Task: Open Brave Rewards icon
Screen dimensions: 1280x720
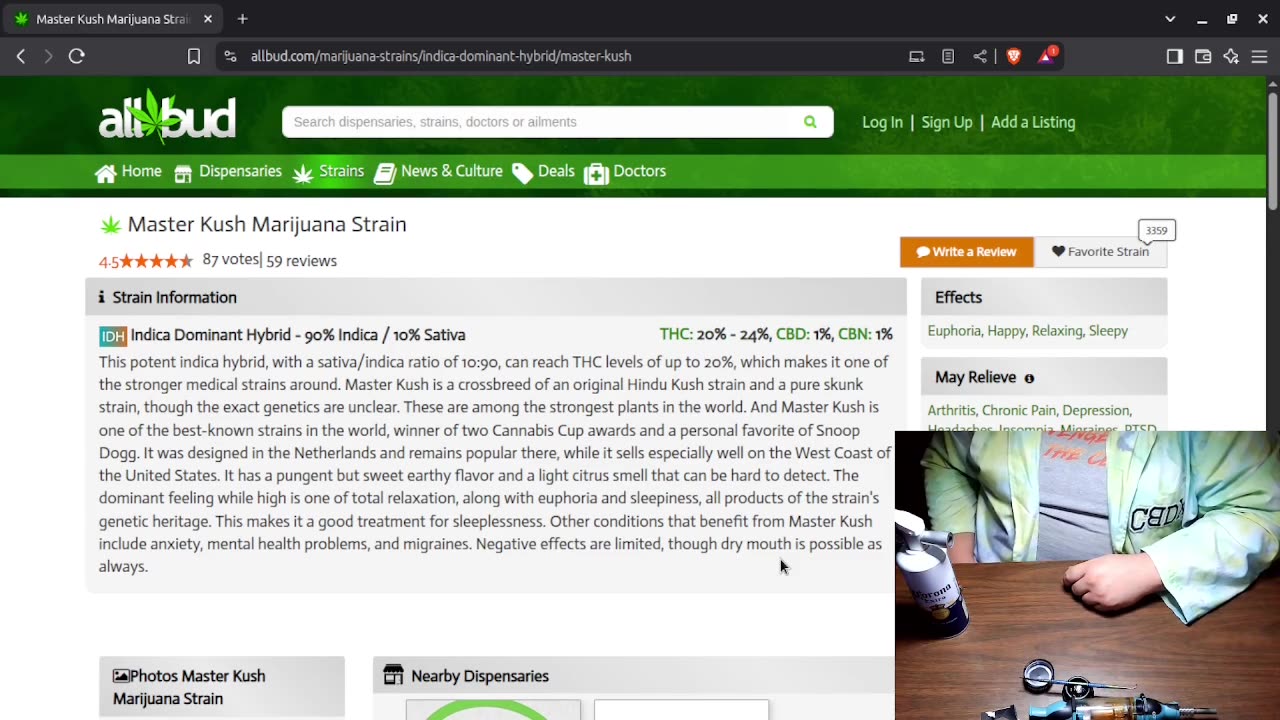Action: [1046, 56]
